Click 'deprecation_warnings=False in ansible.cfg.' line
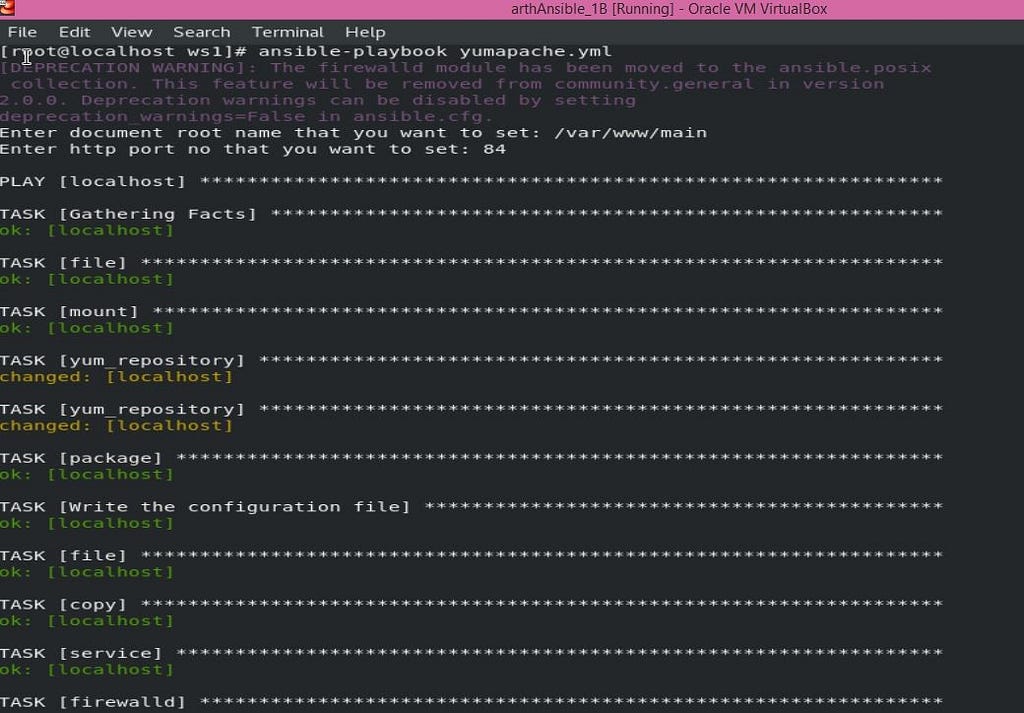The height and width of the screenshot is (713, 1024). (x=246, y=117)
